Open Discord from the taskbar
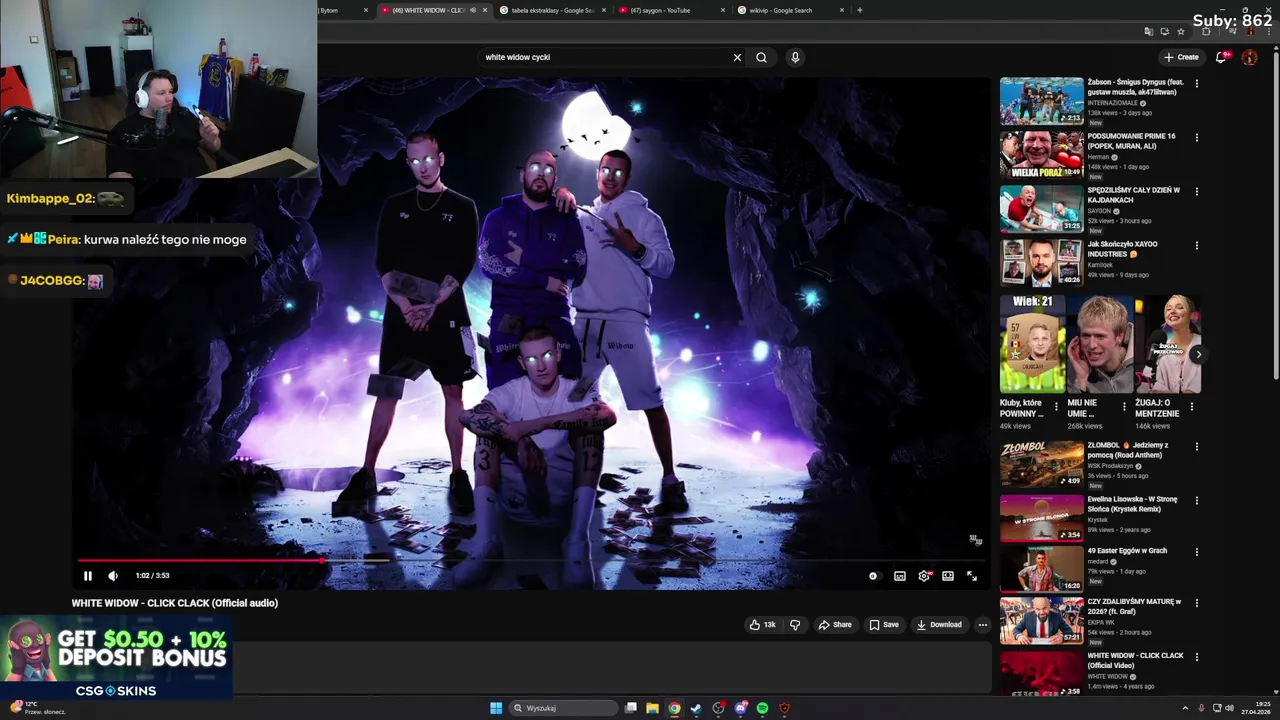 pos(740,708)
